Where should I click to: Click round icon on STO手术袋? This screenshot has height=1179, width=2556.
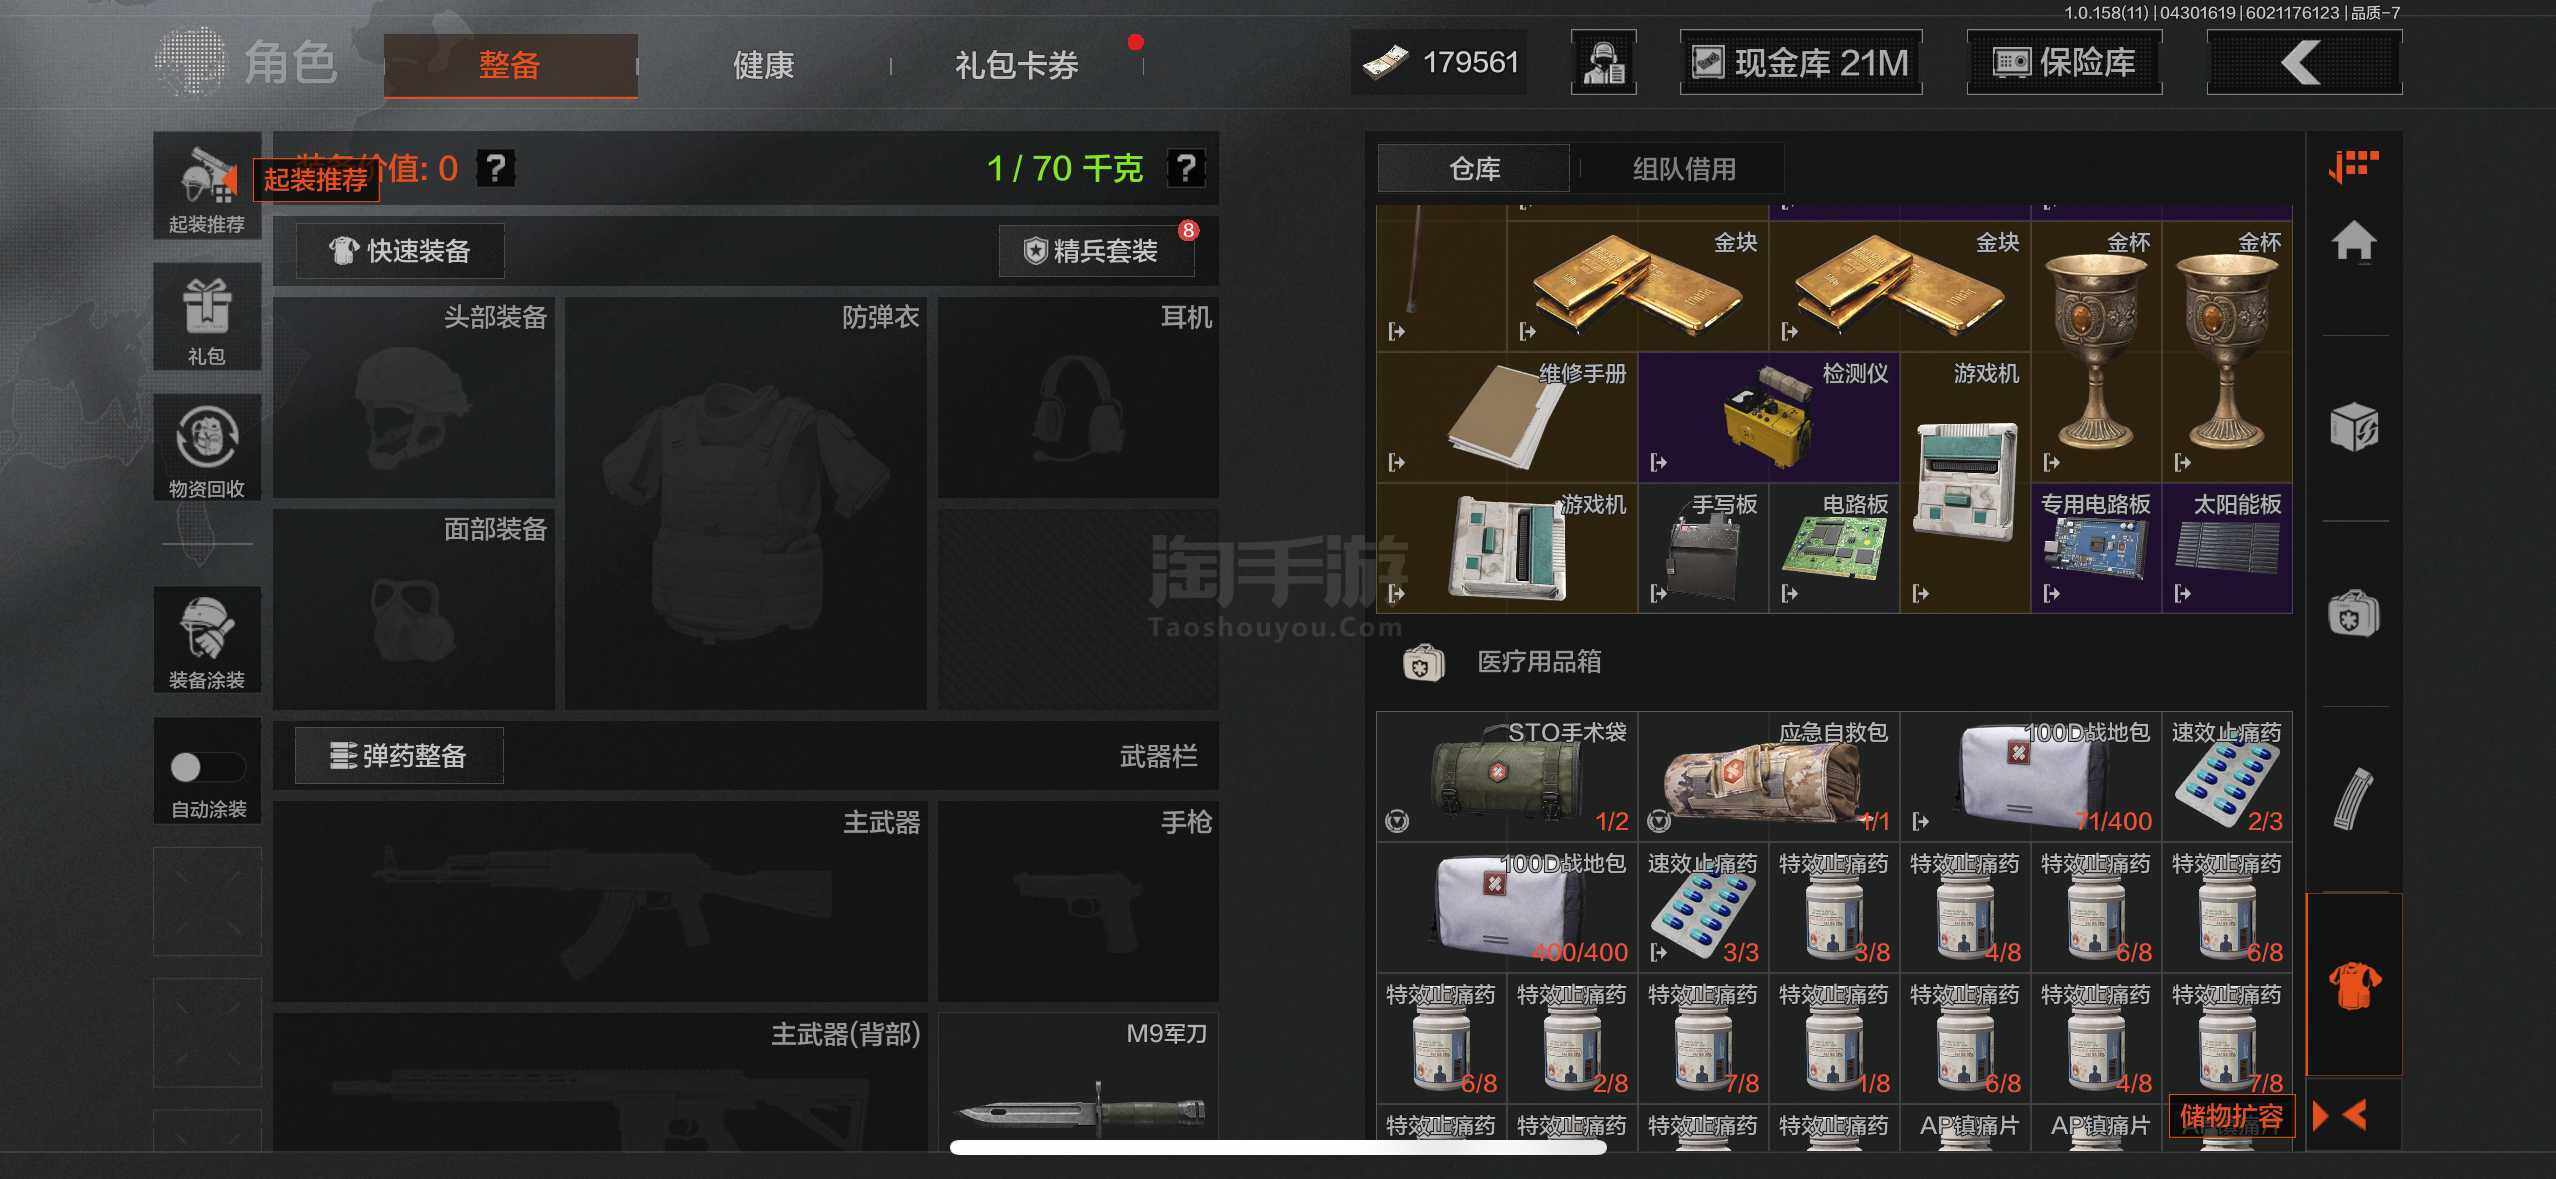1397,821
